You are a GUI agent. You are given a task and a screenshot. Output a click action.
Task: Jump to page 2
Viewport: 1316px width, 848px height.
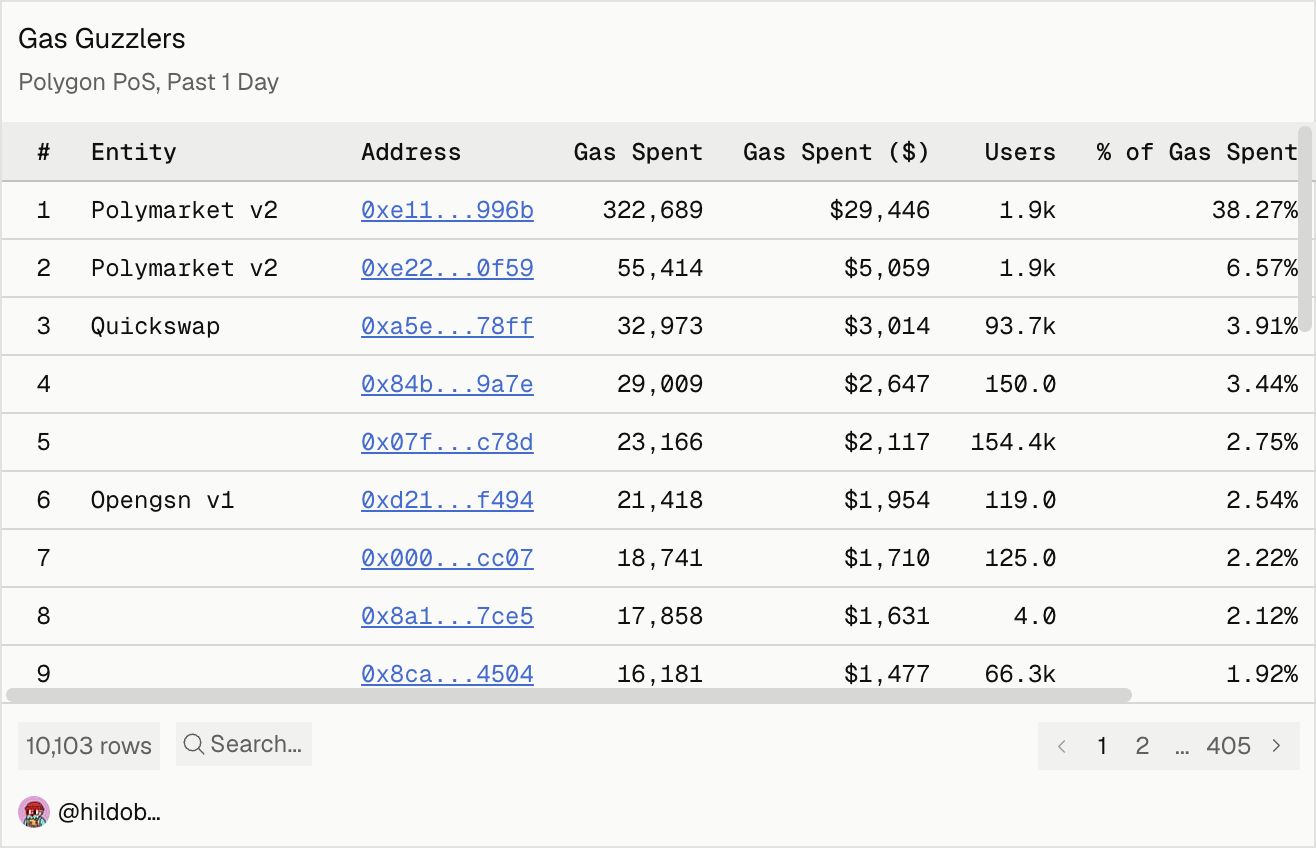point(1142,746)
